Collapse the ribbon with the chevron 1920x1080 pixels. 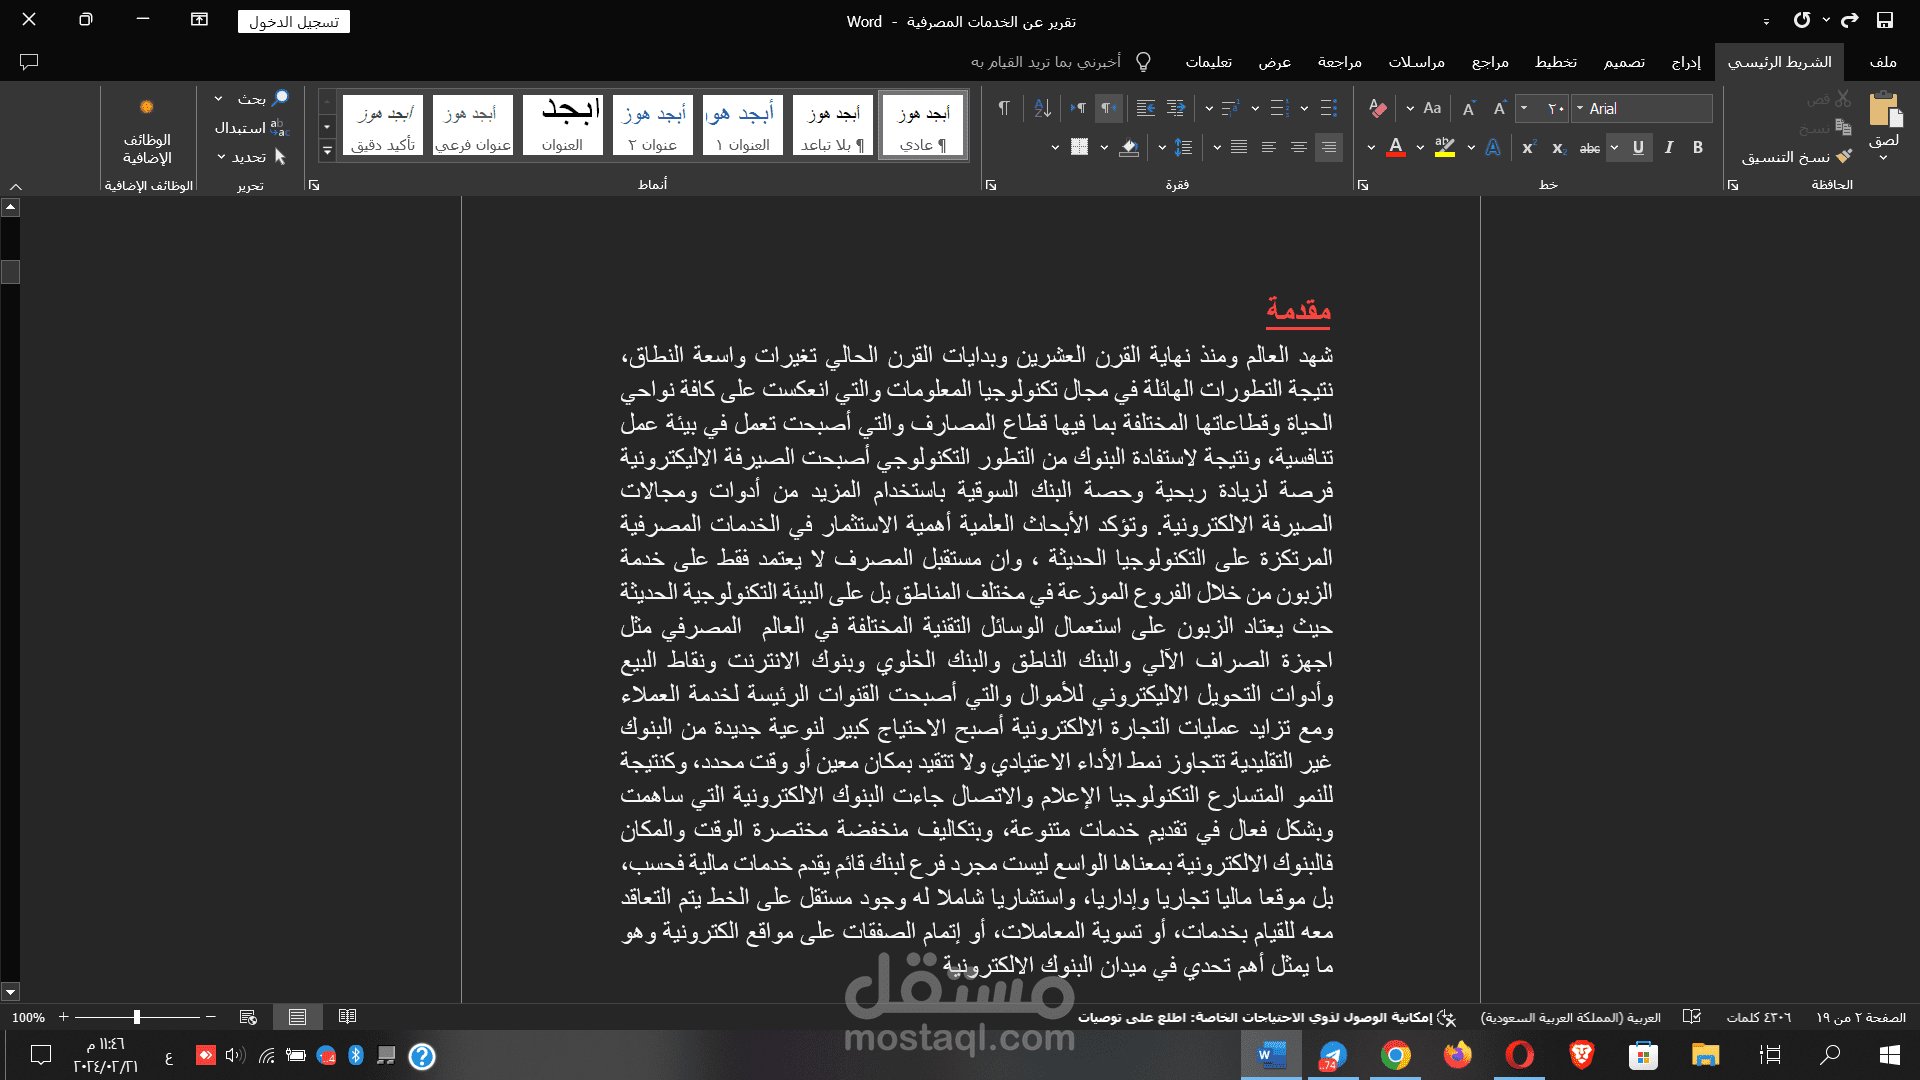click(x=16, y=186)
